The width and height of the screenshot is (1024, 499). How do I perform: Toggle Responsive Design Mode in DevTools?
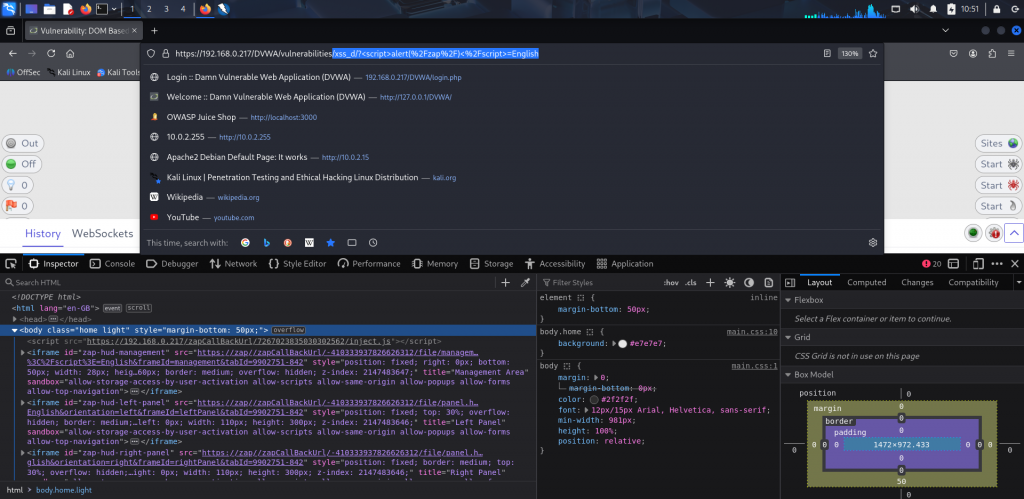(978, 264)
